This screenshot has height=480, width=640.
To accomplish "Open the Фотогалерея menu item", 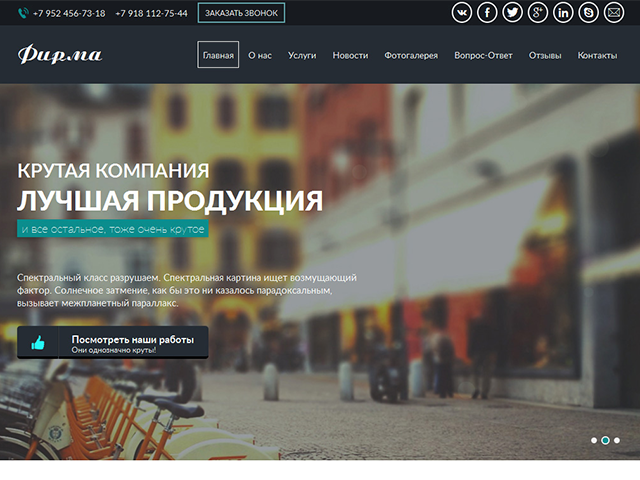I will click(411, 56).
